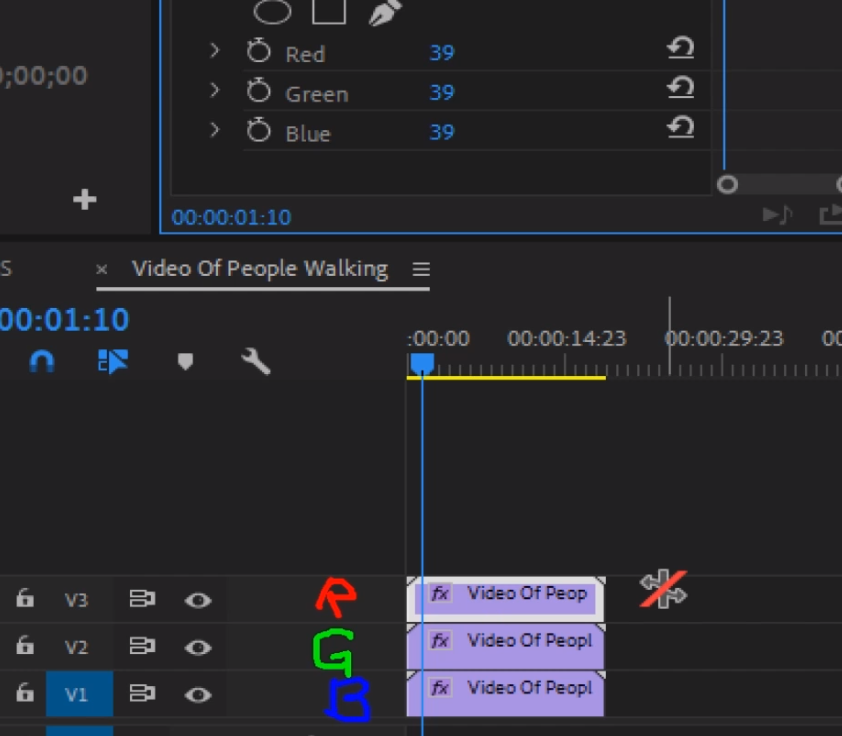Click the plus button editor icon
The width and height of the screenshot is (842, 736).
85,200
